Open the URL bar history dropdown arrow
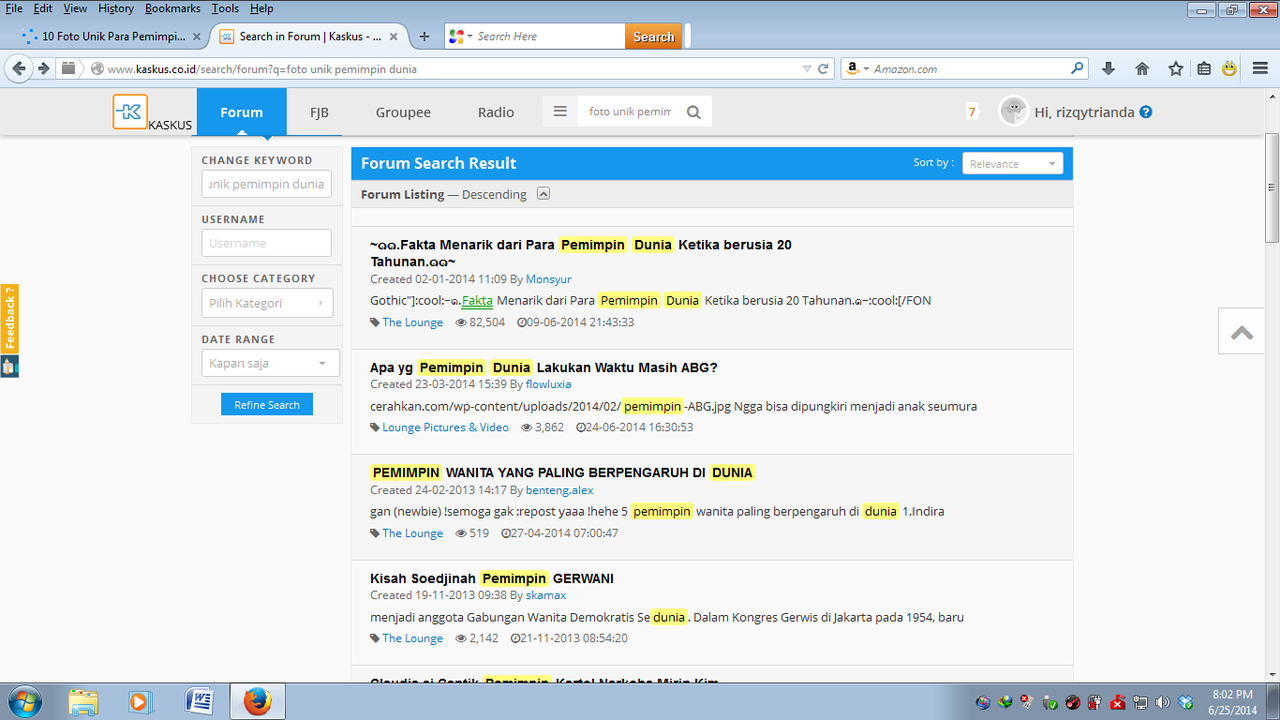The image size is (1280, 720). pos(807,69)
